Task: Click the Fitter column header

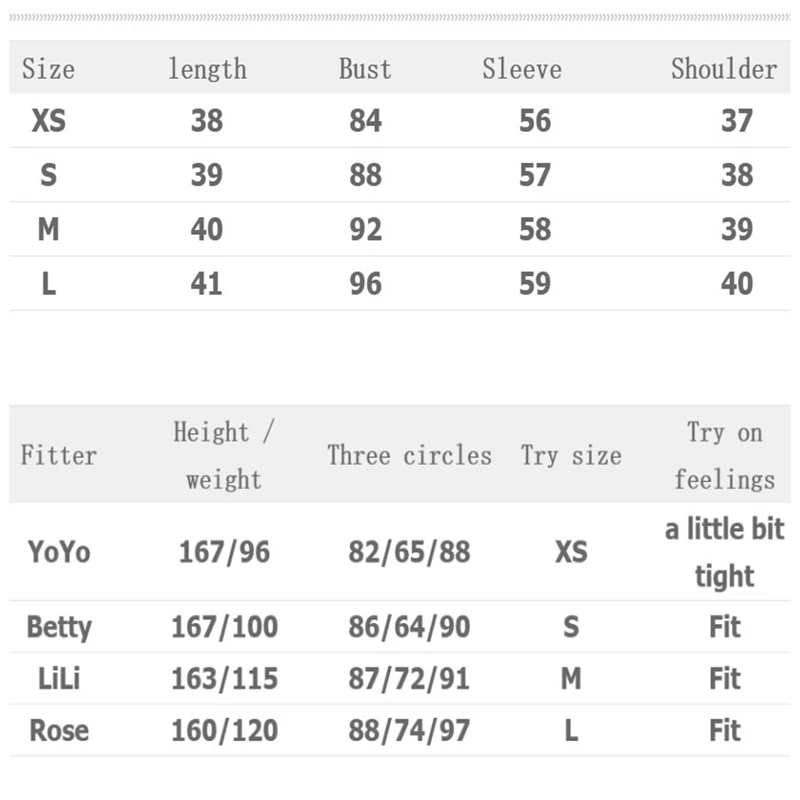Action: pyautogui.click(x=59, y=455)
